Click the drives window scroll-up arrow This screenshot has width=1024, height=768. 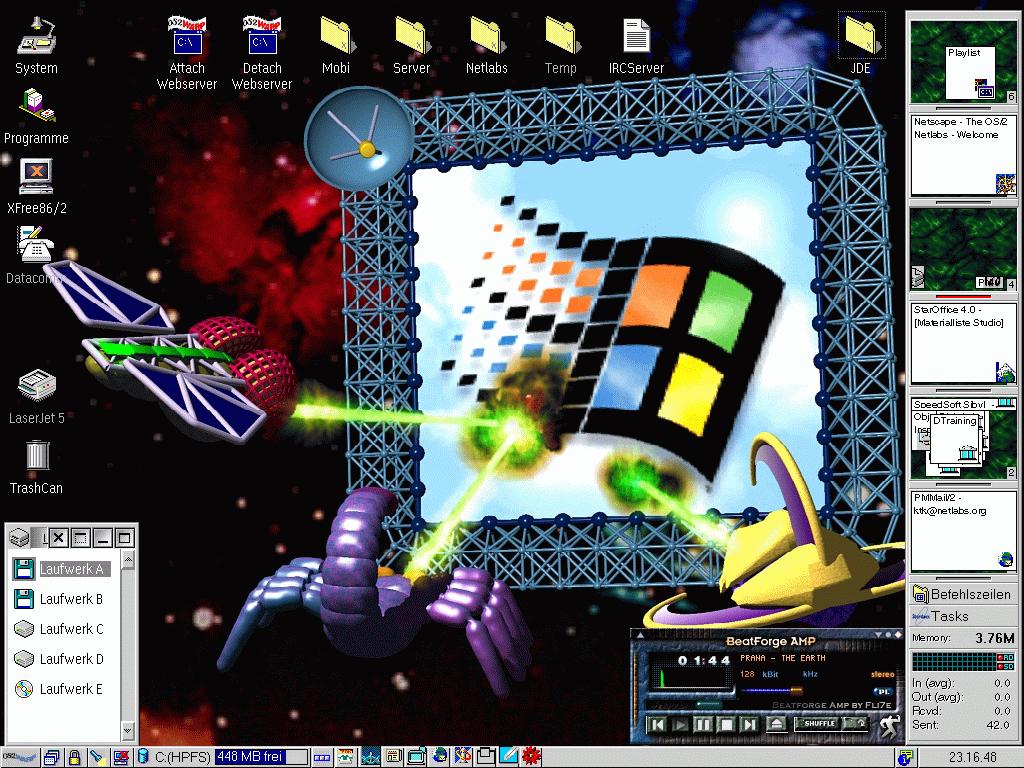[x=128, y=560]
